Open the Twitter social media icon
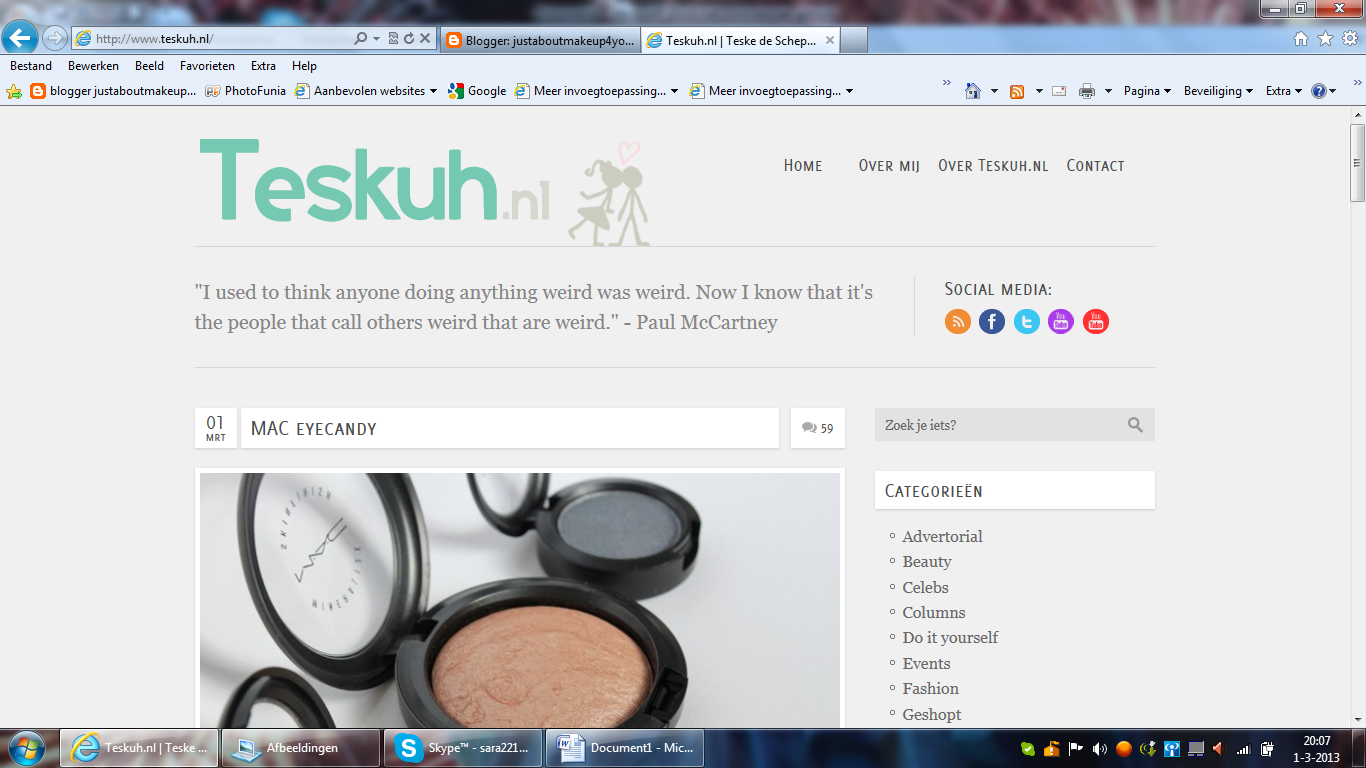 [x=1027, y=321]
